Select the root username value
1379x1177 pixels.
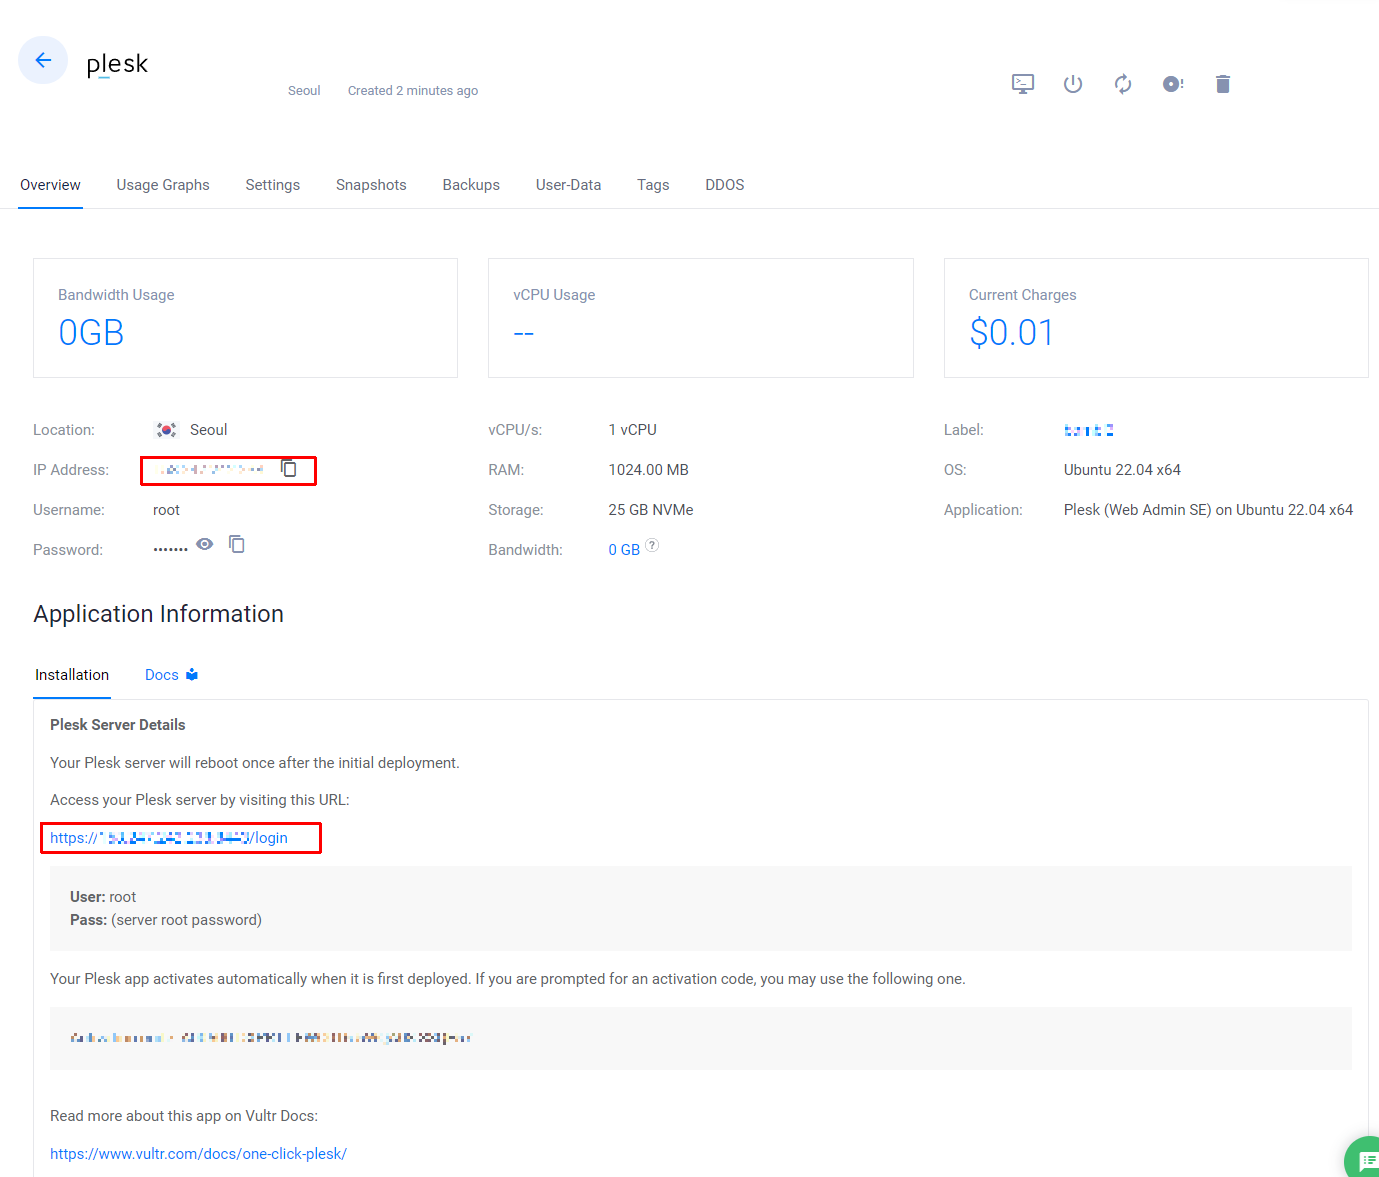click(166, 510)
